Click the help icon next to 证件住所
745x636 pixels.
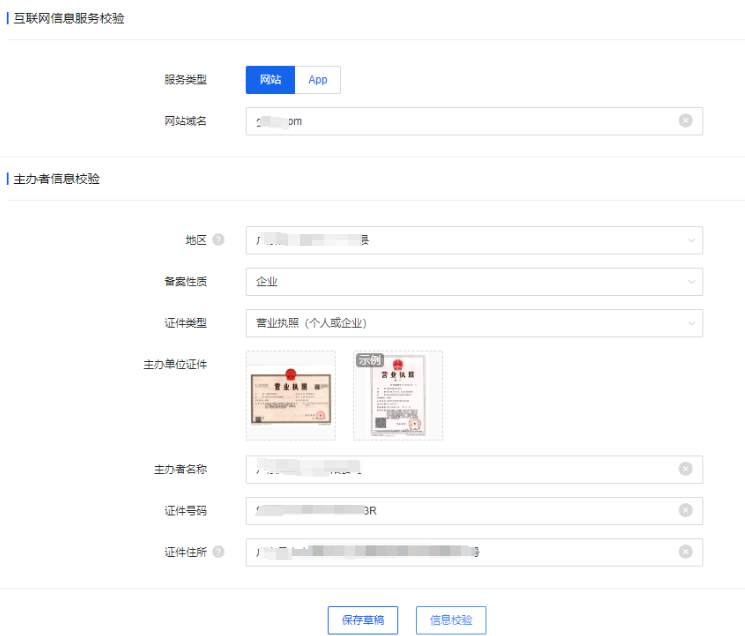point(218,552)
